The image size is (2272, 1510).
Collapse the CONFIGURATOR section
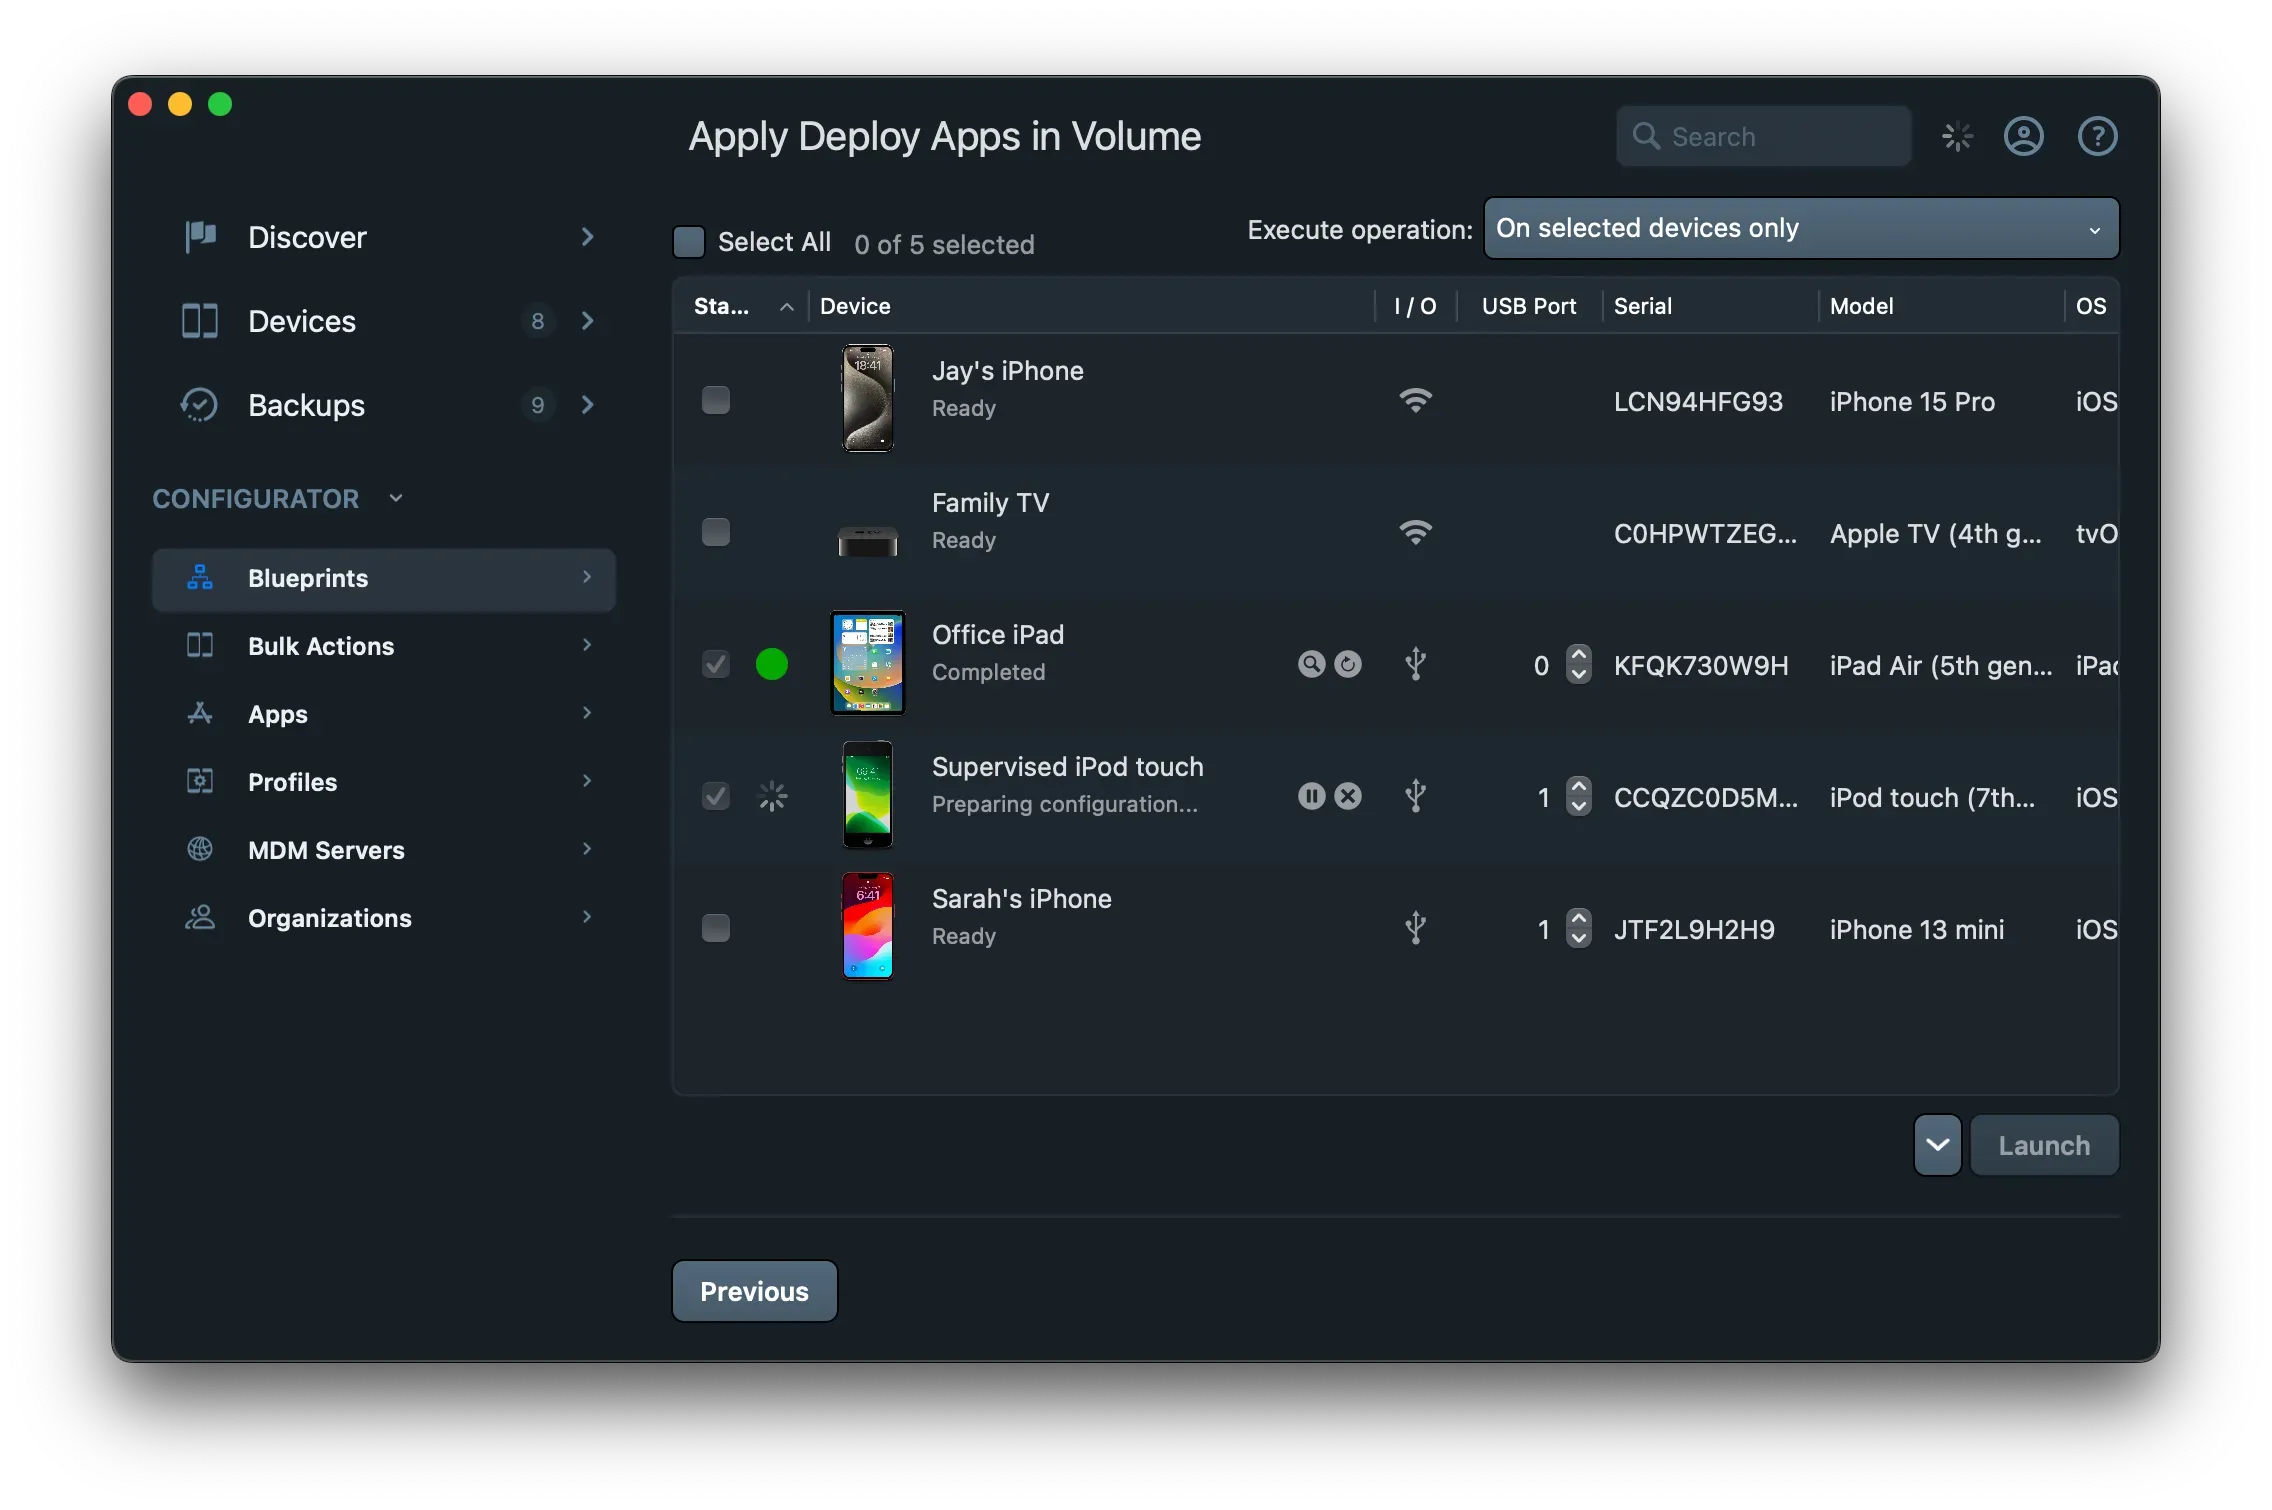(x=395, y=497)
